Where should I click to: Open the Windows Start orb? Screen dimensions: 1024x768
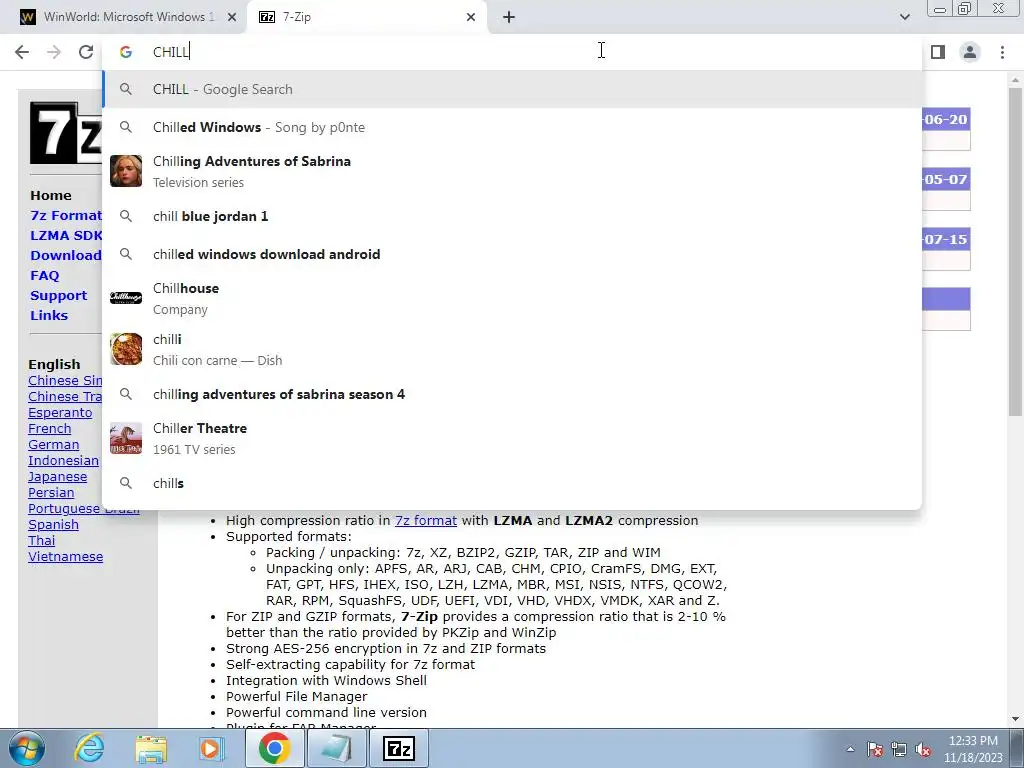click(x=26, y=748)
